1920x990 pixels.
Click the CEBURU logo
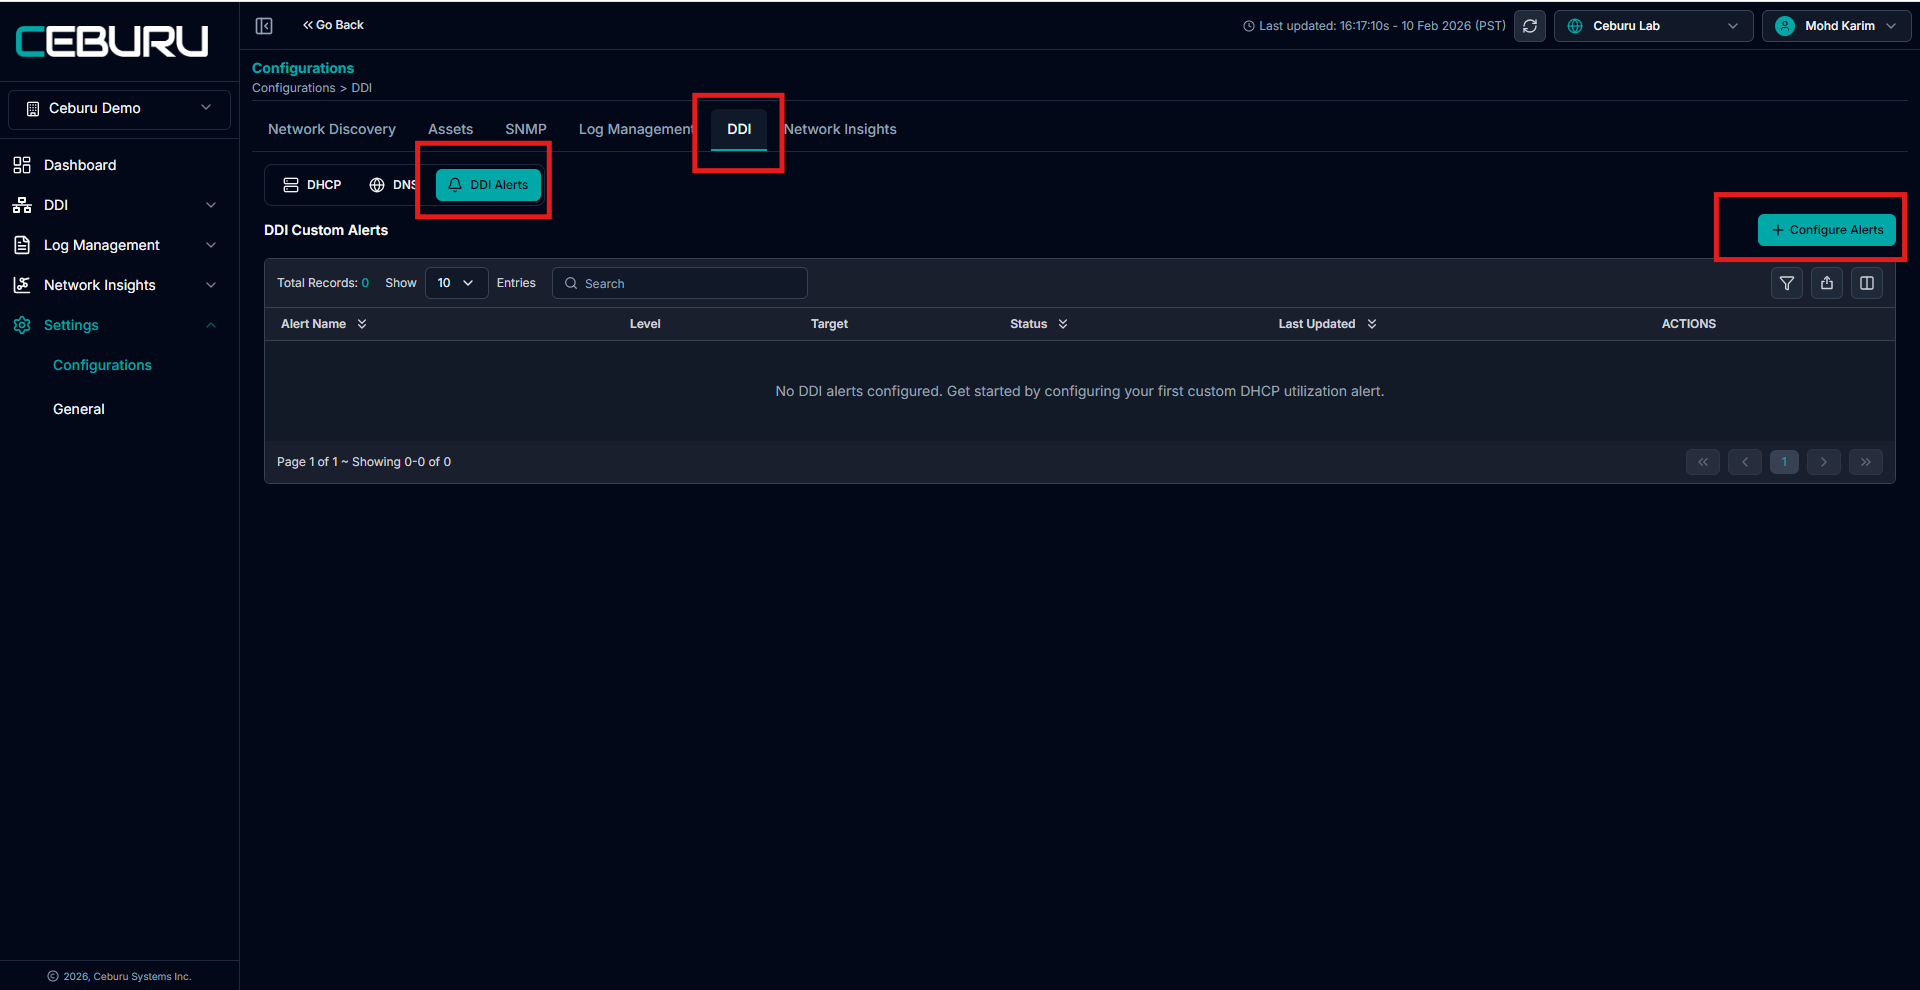(x=112, y=41)
